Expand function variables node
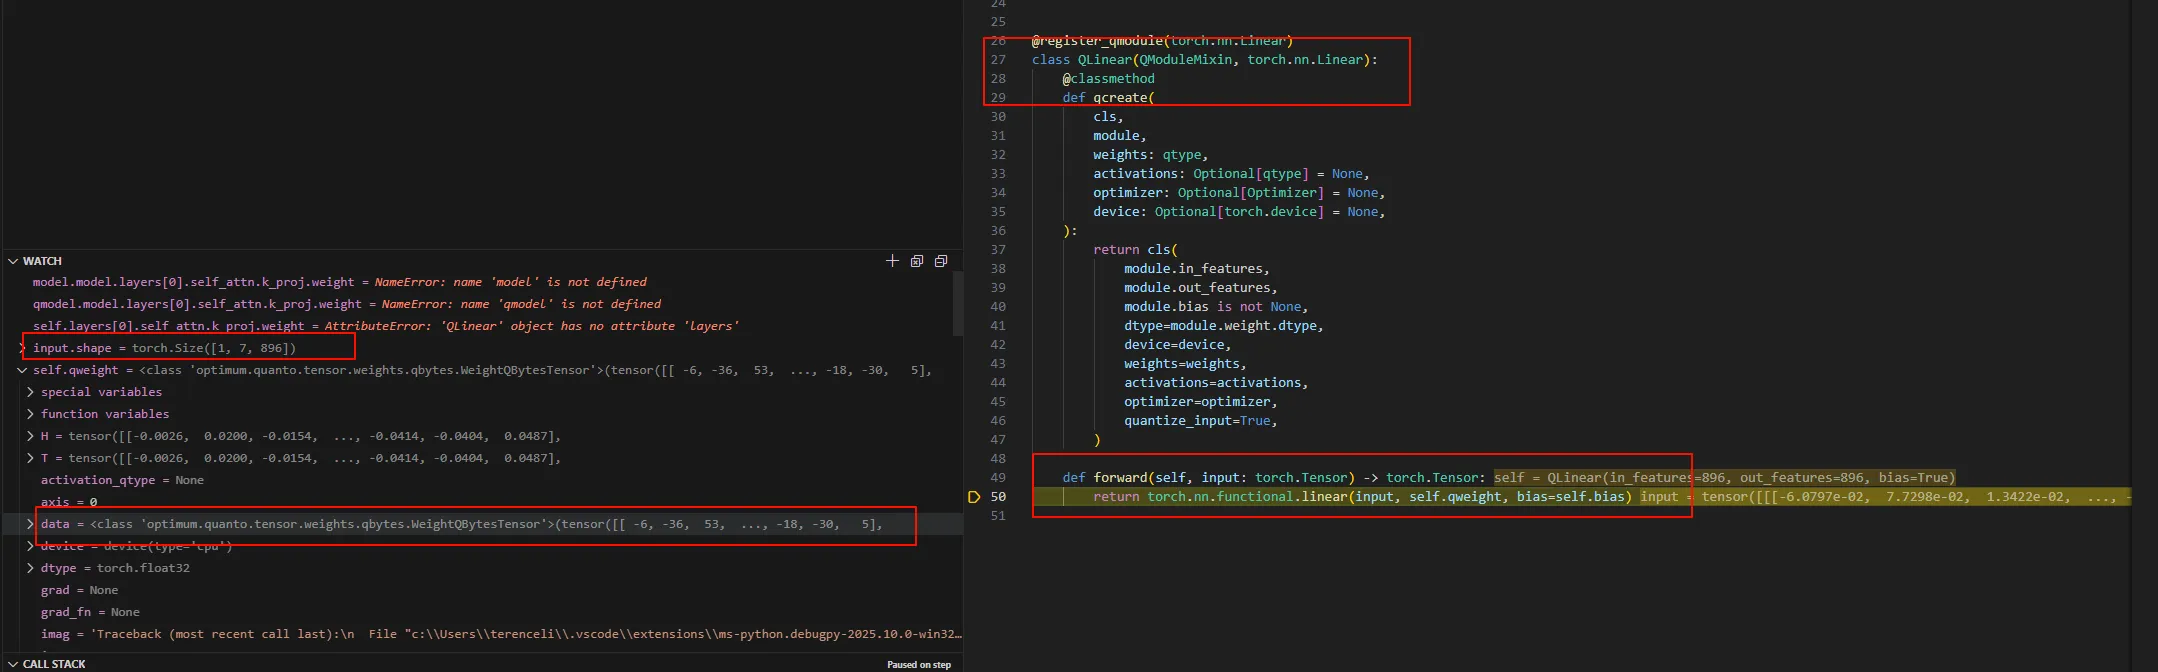The width and height of the screenshot is (2158, 672). 30,414
